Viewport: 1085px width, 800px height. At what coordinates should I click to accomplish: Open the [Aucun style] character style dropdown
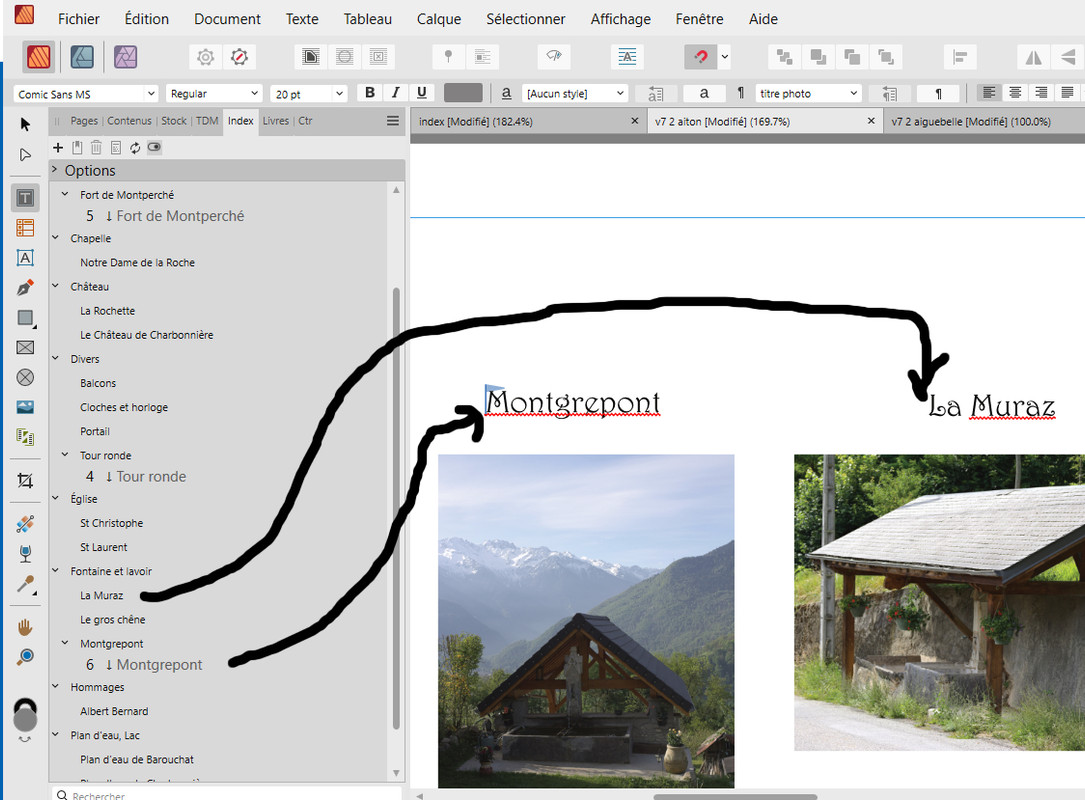point(574,93)
